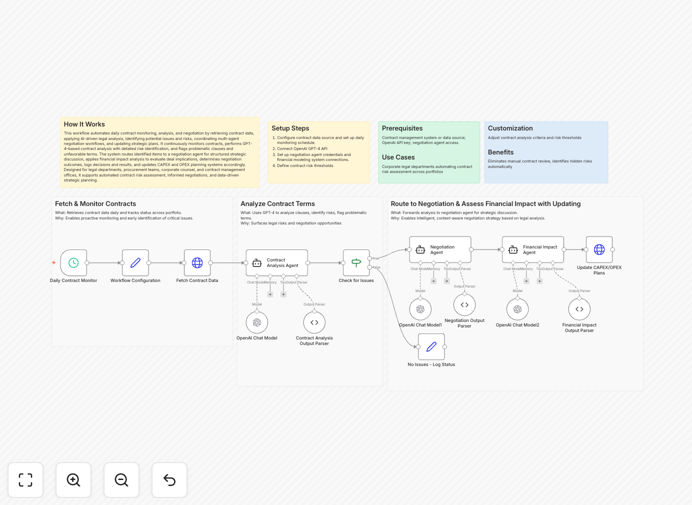692x505 pixels.
Task: Select the OpenAI Chat Model node
Action: [257, 322]
